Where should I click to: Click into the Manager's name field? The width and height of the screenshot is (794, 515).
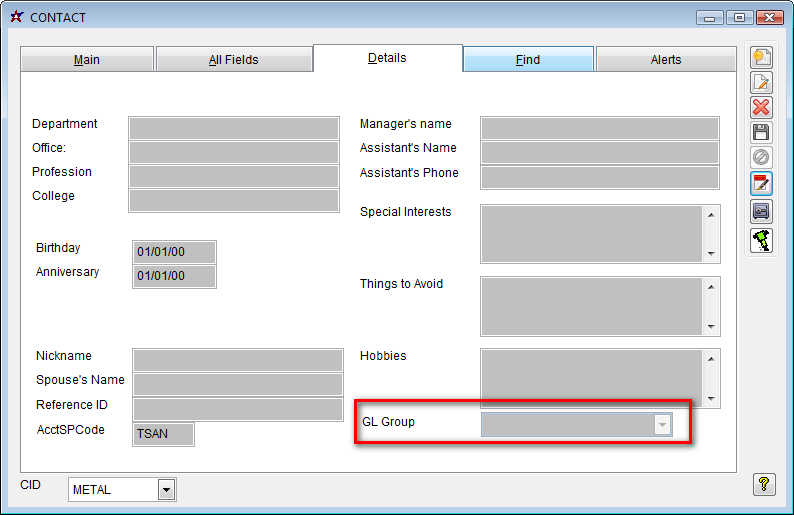click(x=599, y=128)
